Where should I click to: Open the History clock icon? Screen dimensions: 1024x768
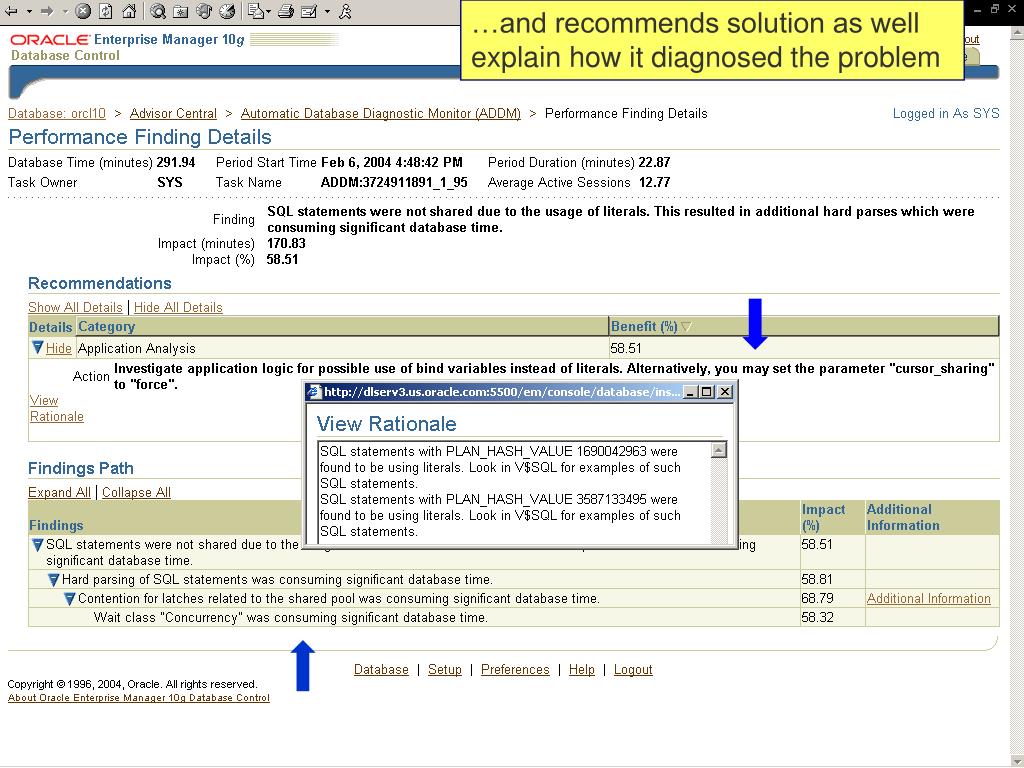[x=227, y=11]
